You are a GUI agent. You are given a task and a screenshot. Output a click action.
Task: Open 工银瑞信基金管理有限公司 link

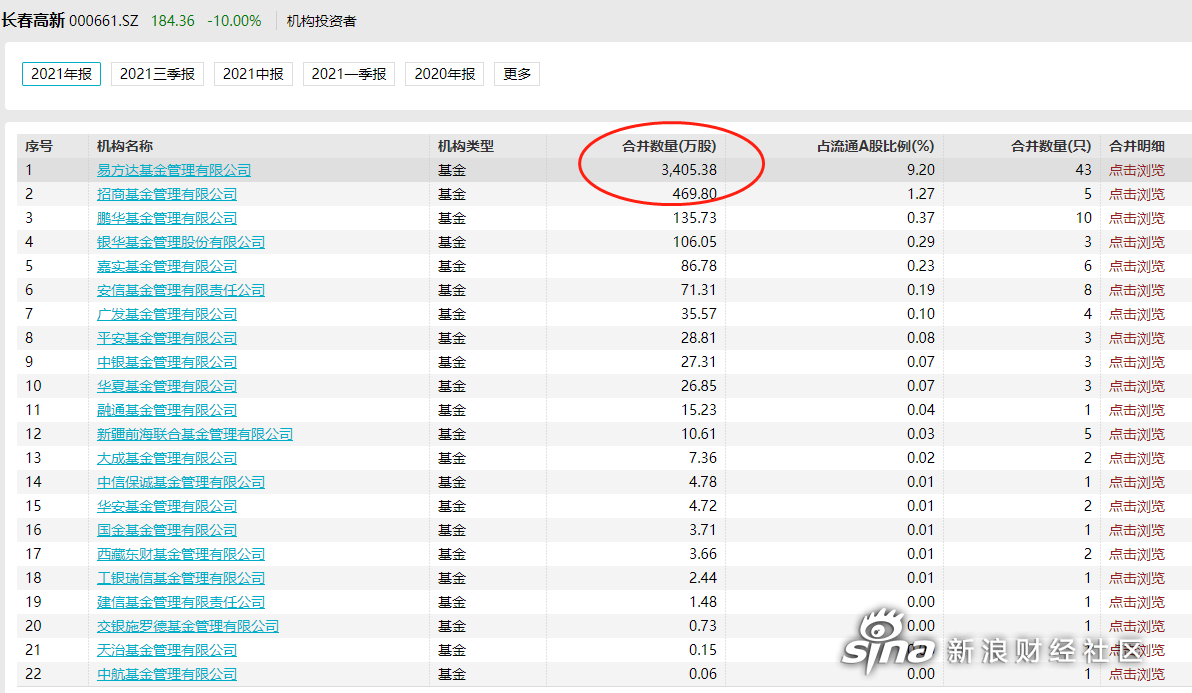coord(181,578)
